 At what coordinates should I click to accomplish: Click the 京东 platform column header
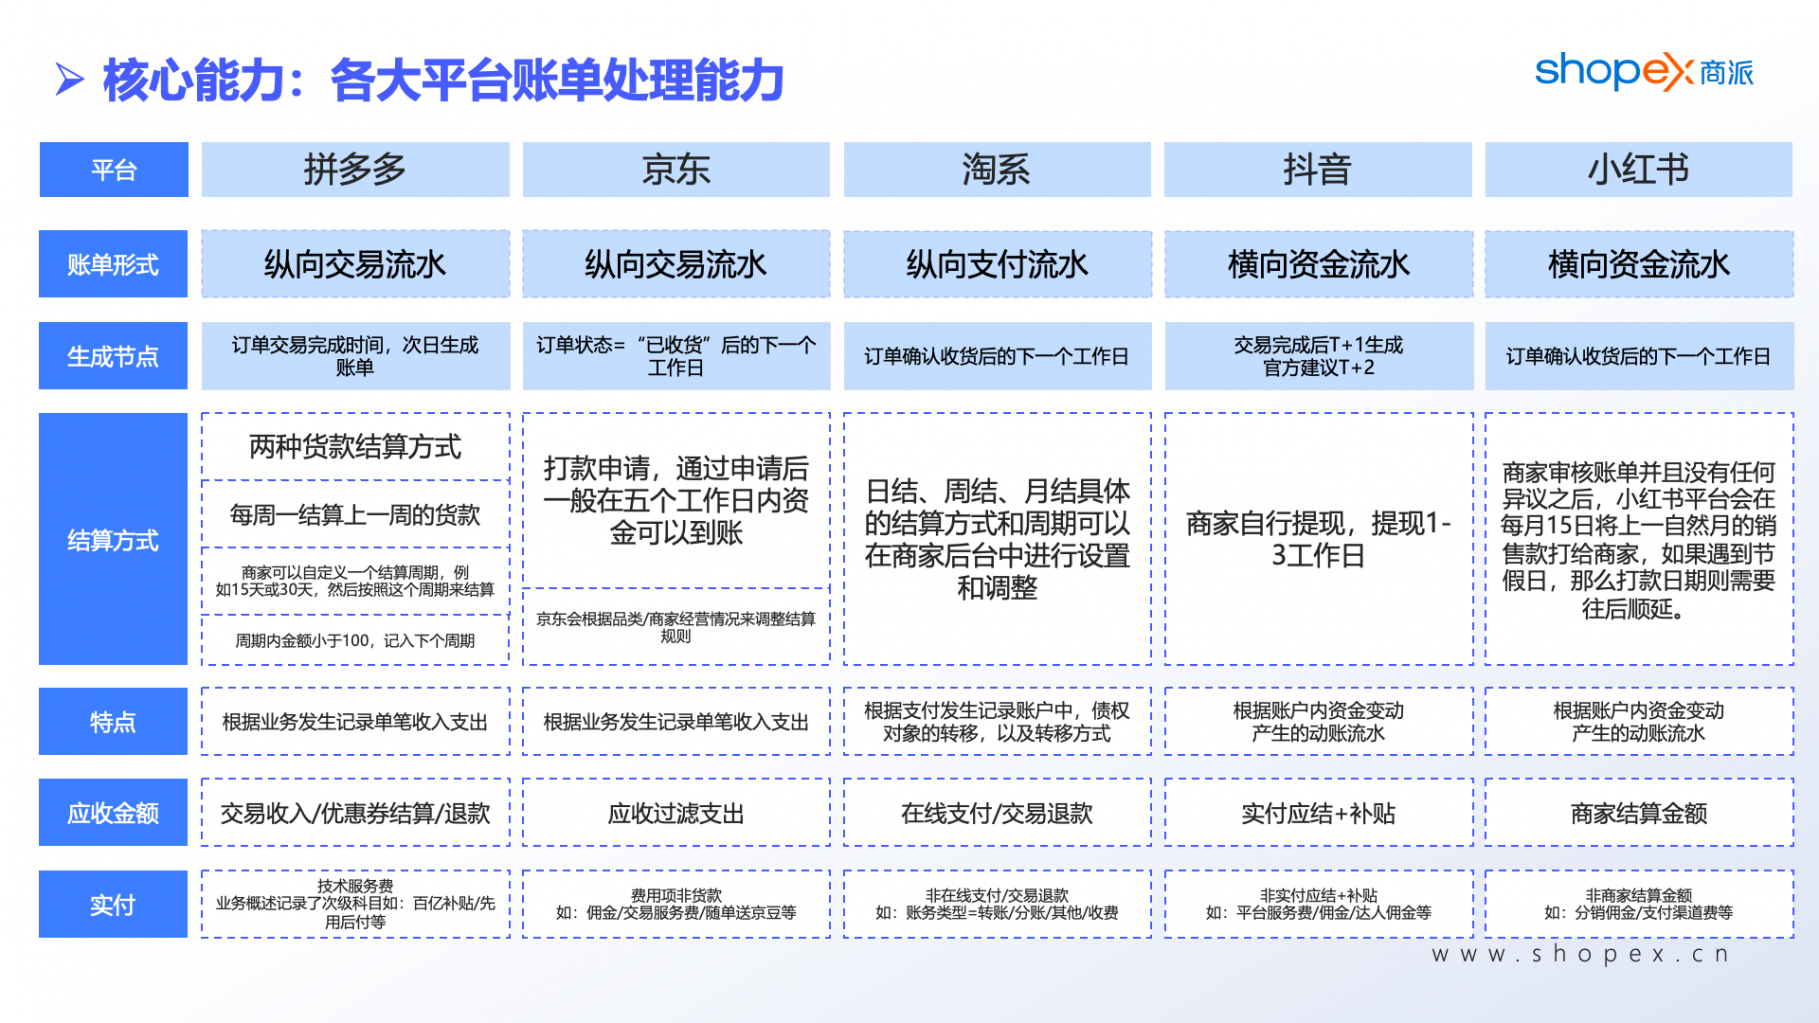[x=676, y=169]
